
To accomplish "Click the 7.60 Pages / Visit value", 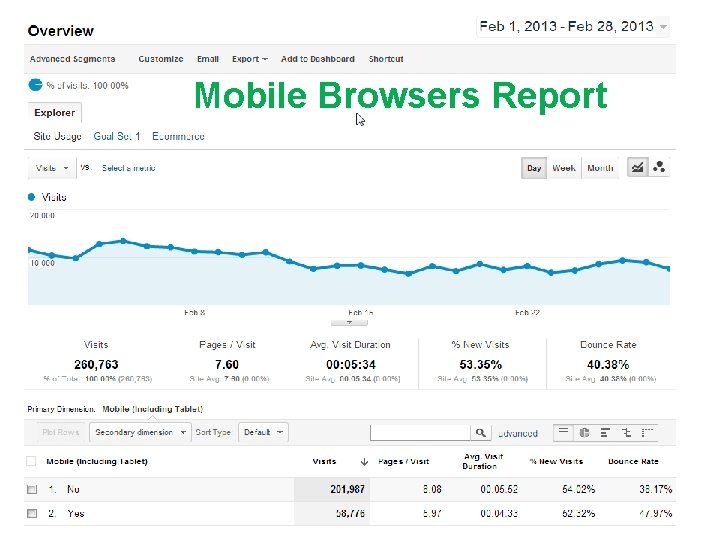I will 227,365.
